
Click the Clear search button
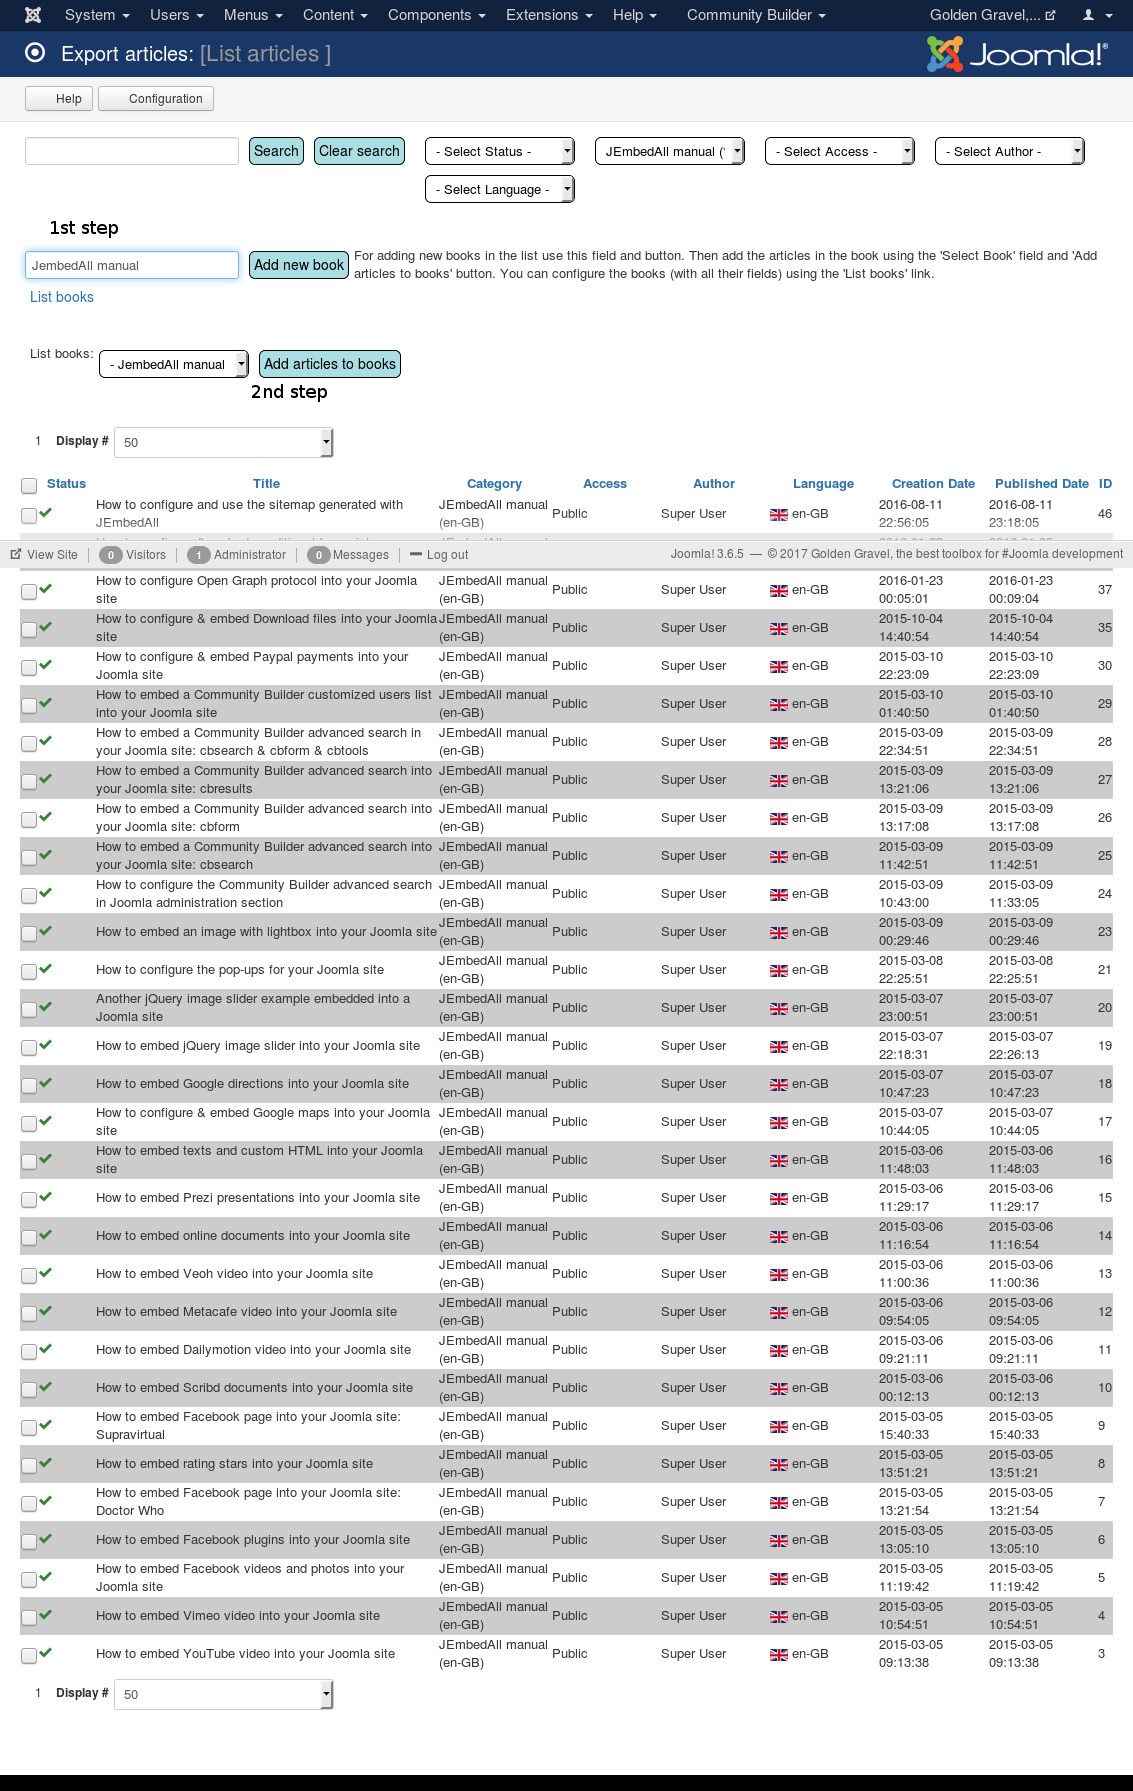359,151
